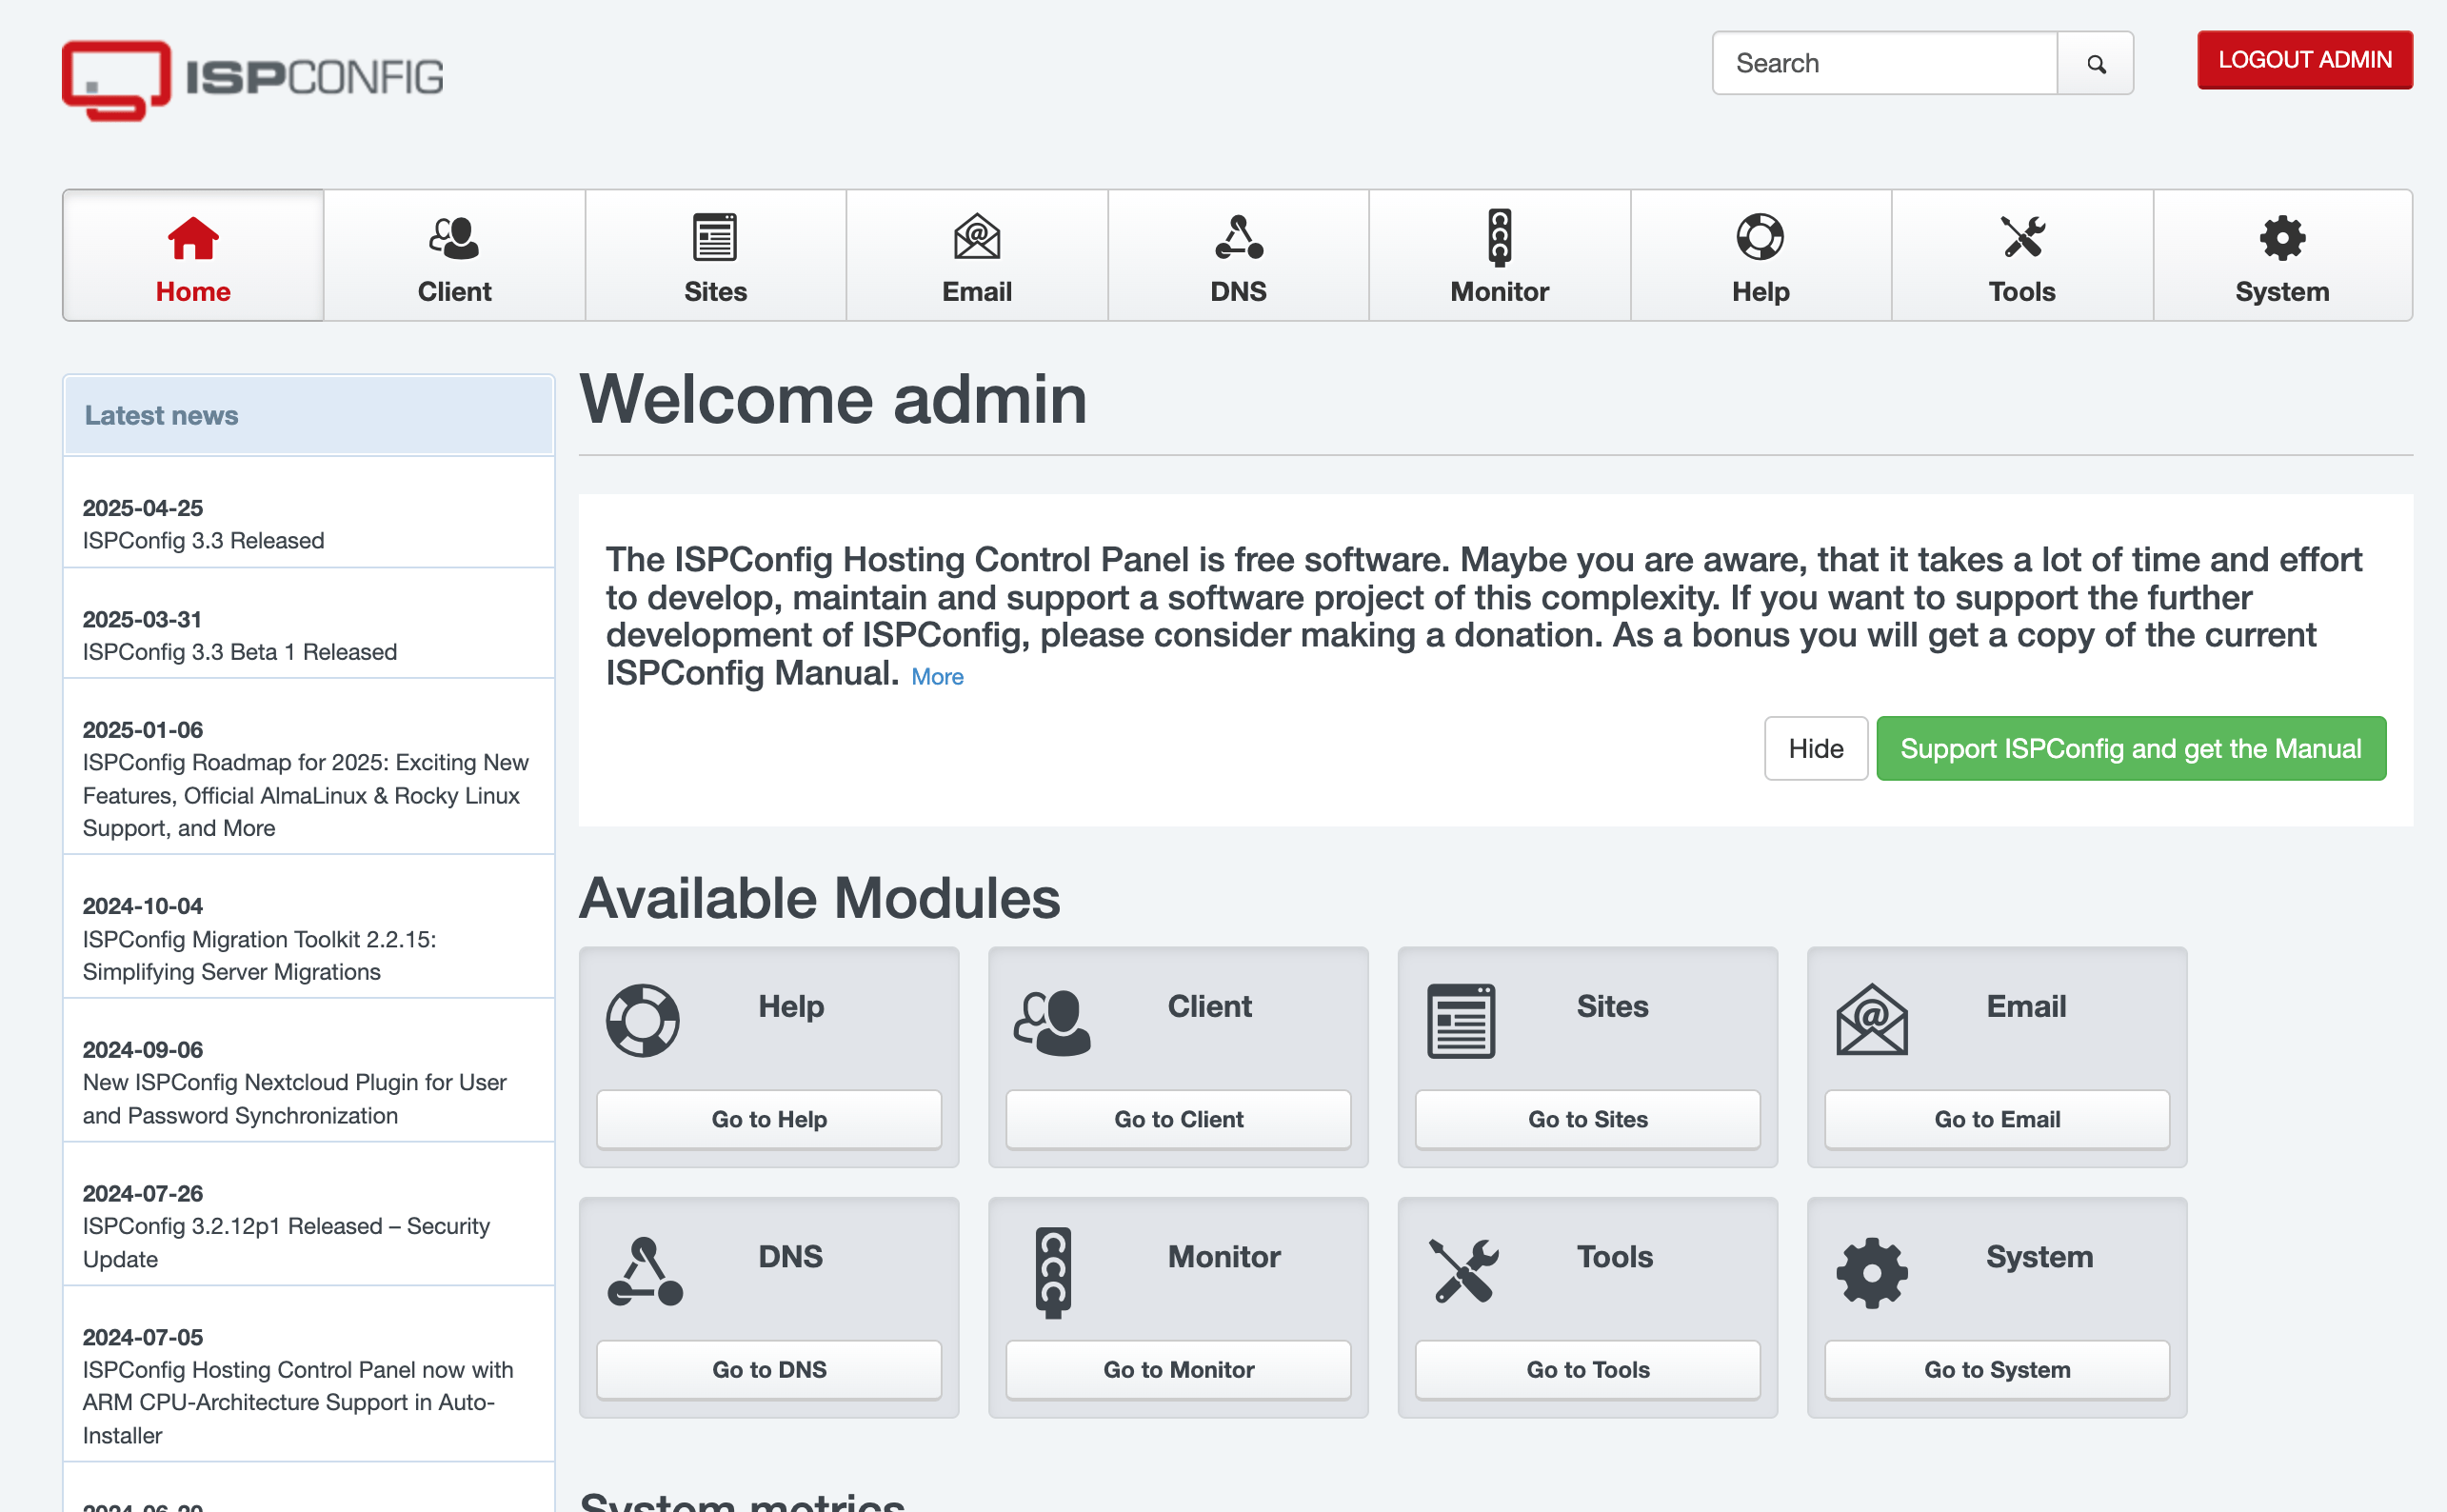Click the Sites icon in top navigation
This screenshot has width=2447, height=1512.
coord(715,238)
